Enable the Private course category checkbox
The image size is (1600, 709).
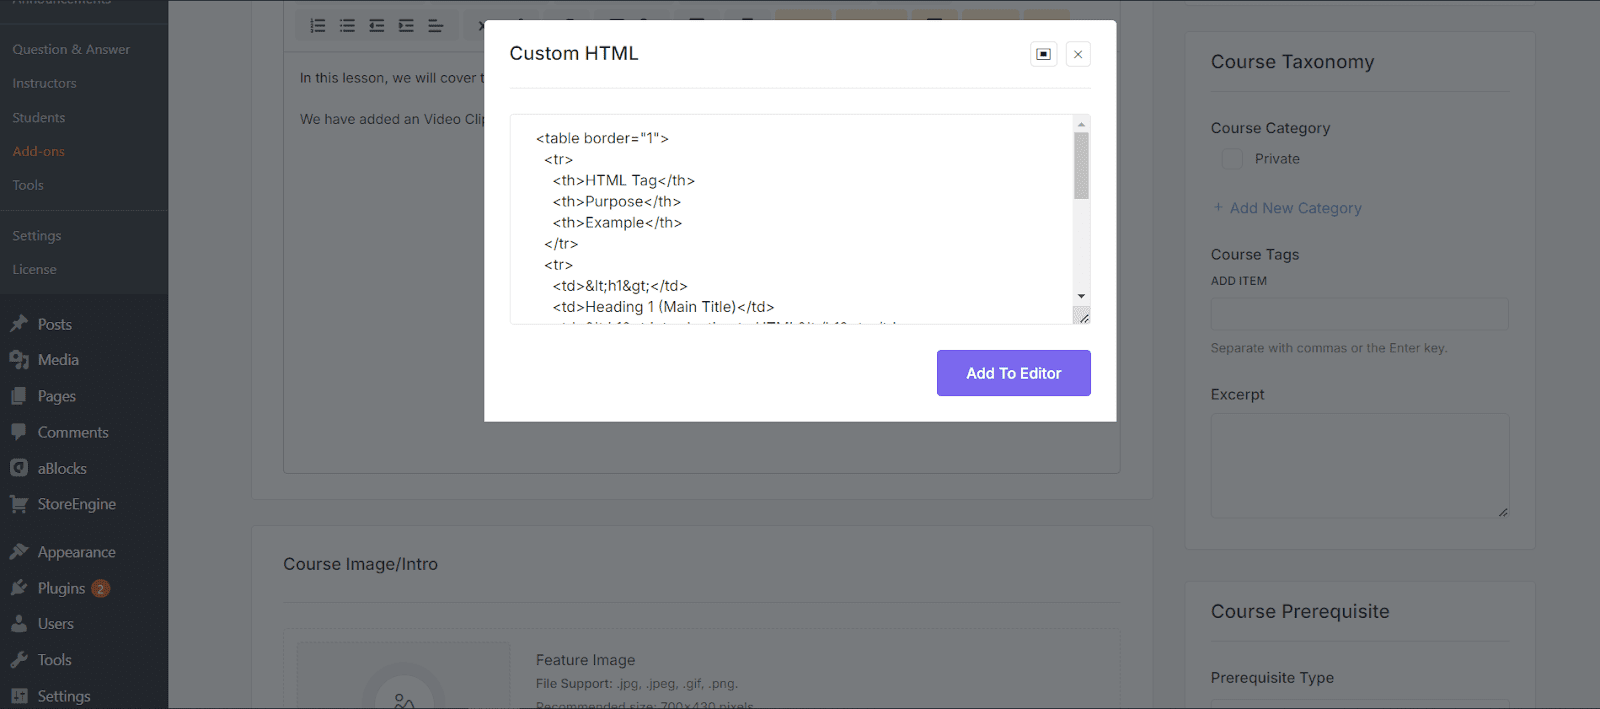pyautogui.click(x=1231, y=158)
